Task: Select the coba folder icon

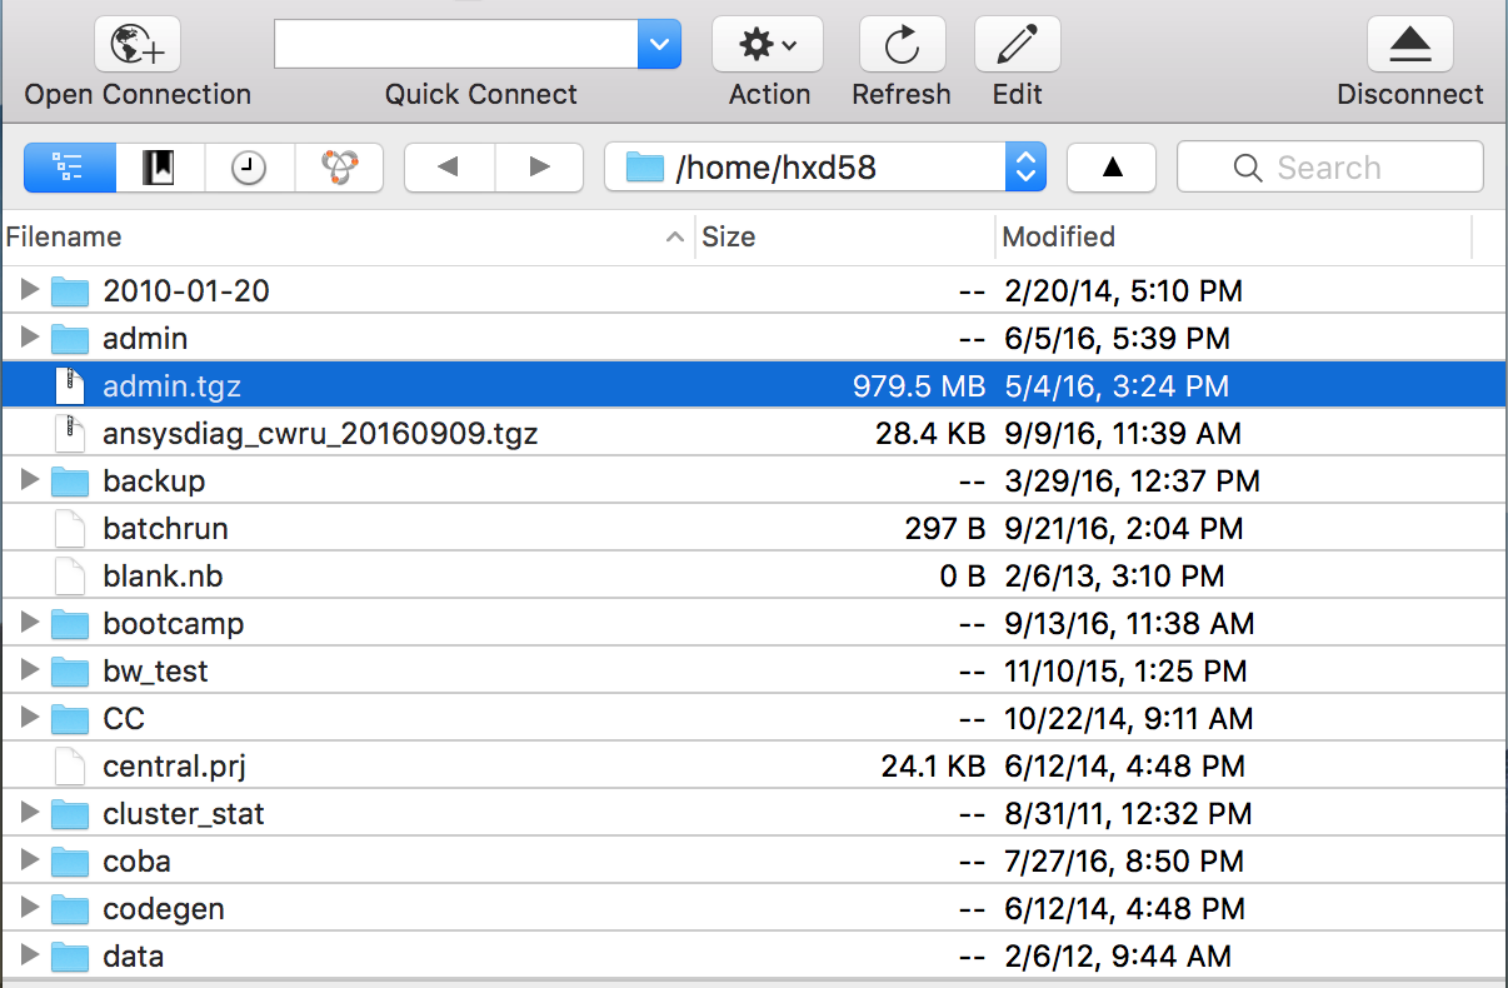Action: [70, 861]
